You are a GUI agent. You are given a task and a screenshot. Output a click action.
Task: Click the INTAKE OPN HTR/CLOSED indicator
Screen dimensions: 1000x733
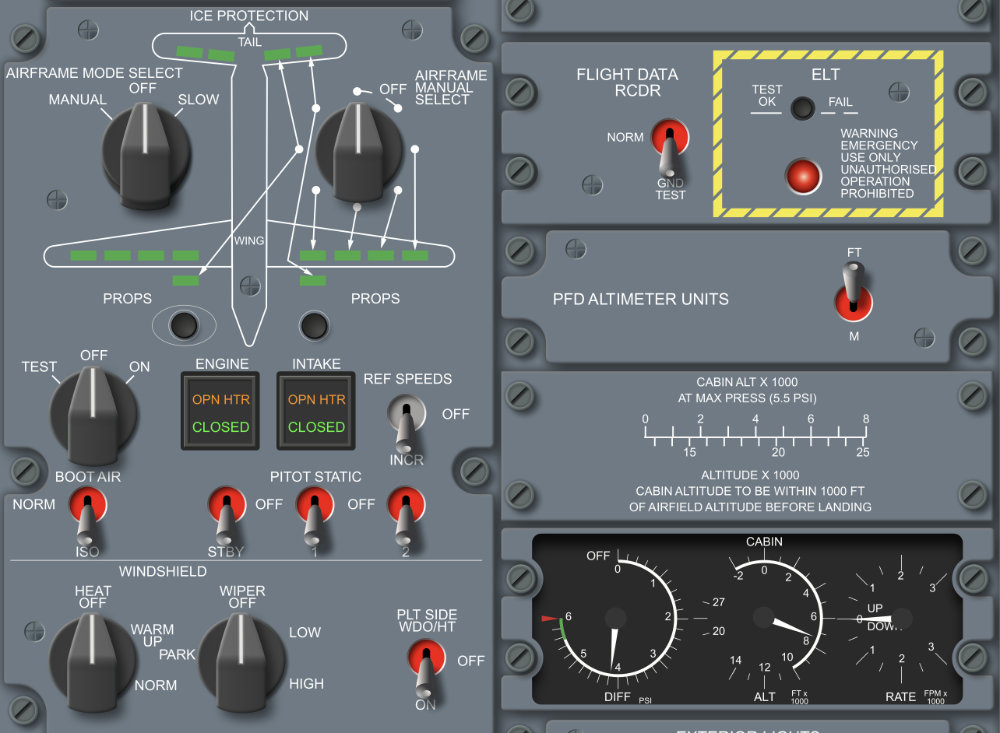point(316,413)
